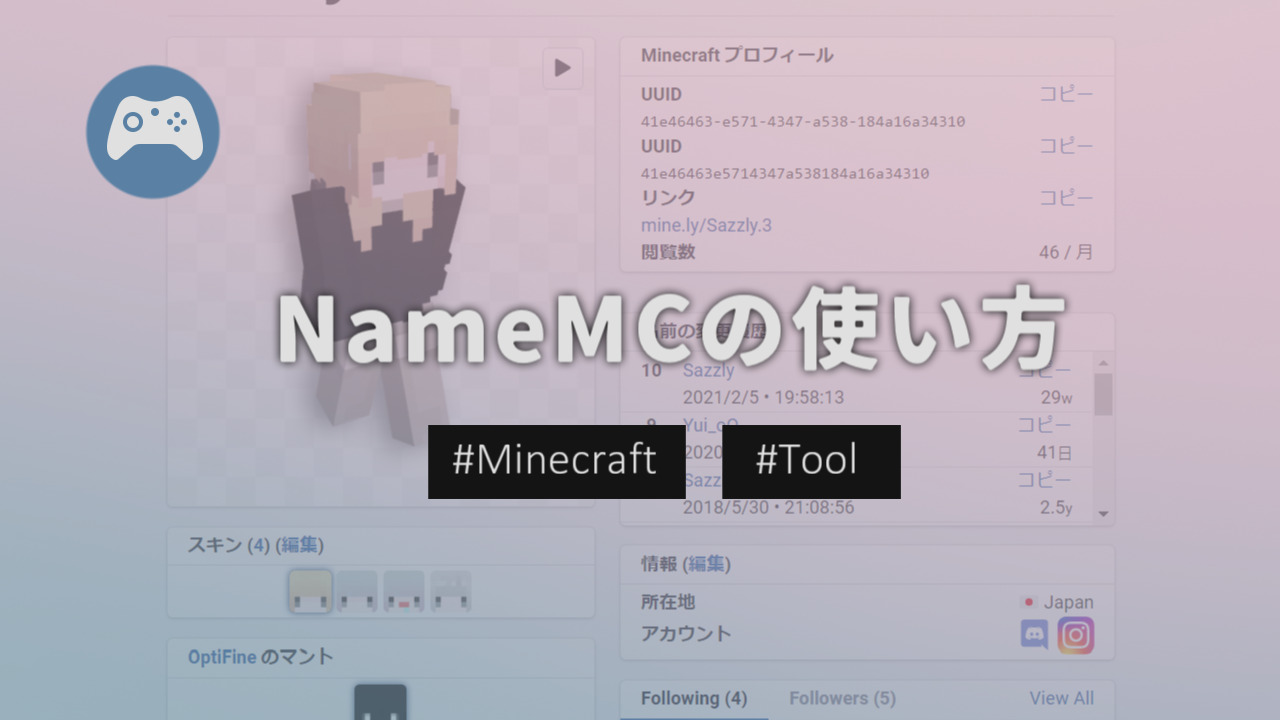Click the OptiFine cape thumbnail

pos(381,703)
